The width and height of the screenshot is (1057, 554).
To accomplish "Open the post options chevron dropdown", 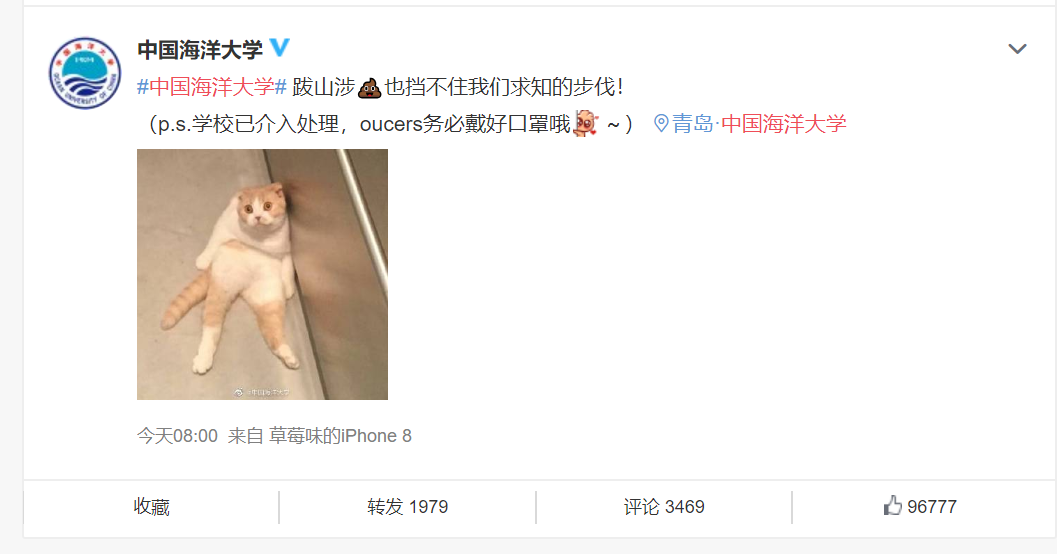I will pos(1017,49).
